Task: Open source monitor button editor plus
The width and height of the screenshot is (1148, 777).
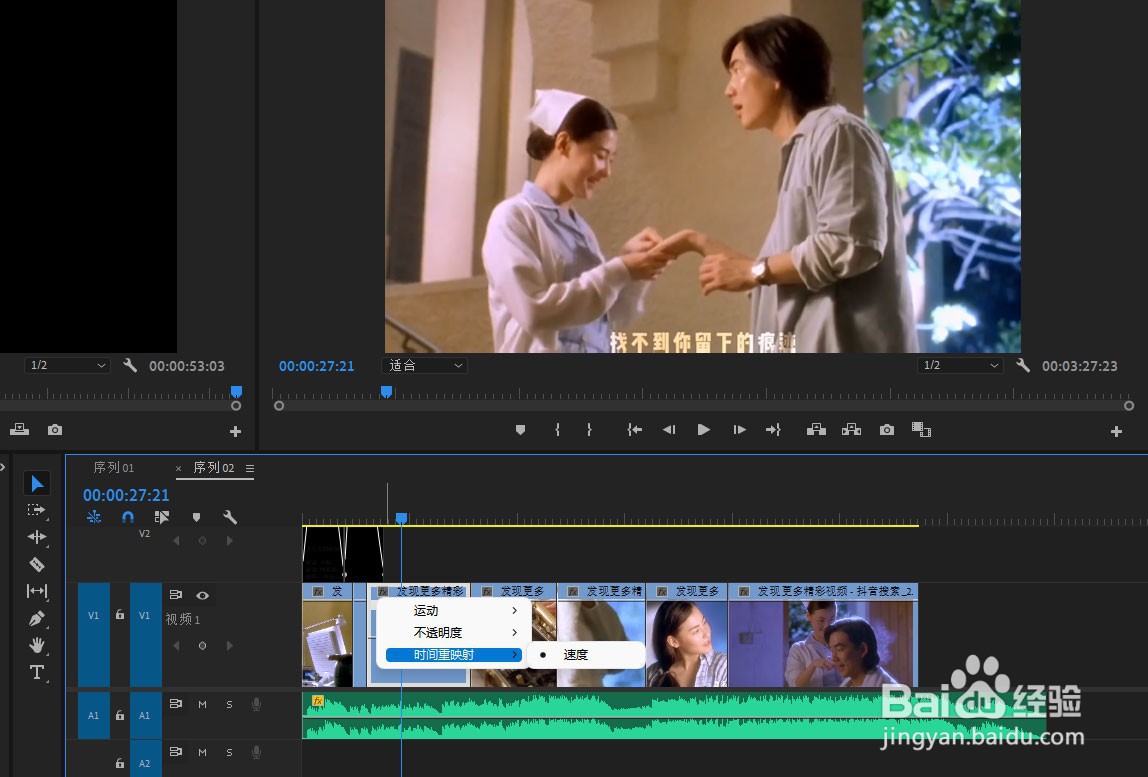Action: pyautogui.click(x=235, y=431)
